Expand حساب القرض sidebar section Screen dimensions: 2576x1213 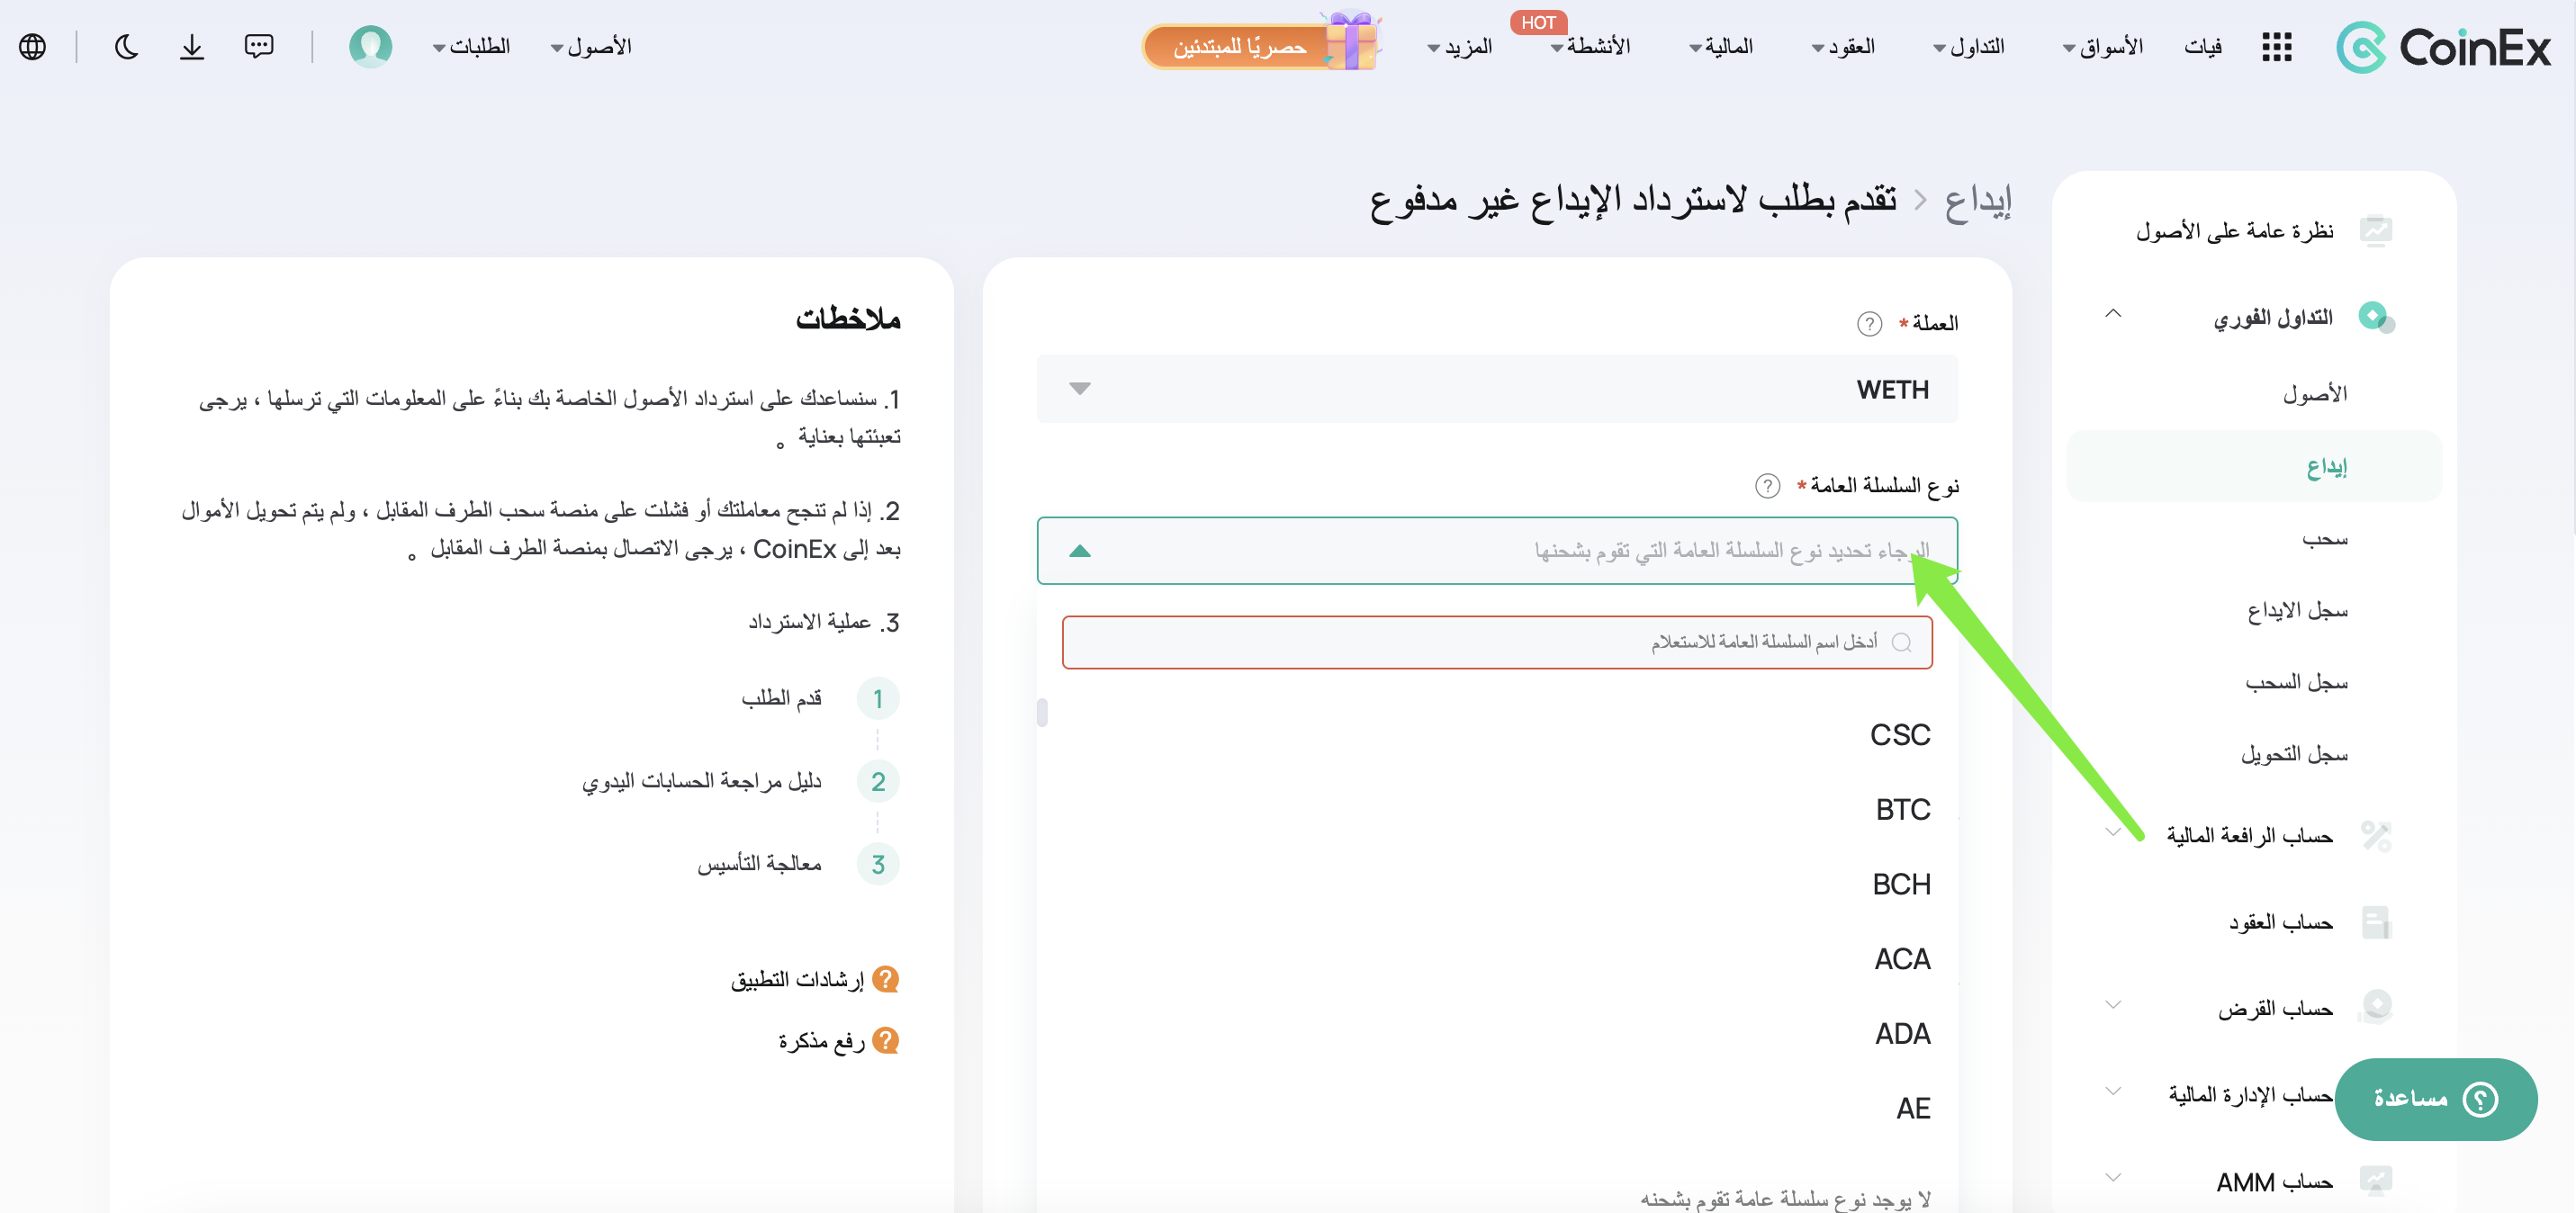coord(2112,1005)
